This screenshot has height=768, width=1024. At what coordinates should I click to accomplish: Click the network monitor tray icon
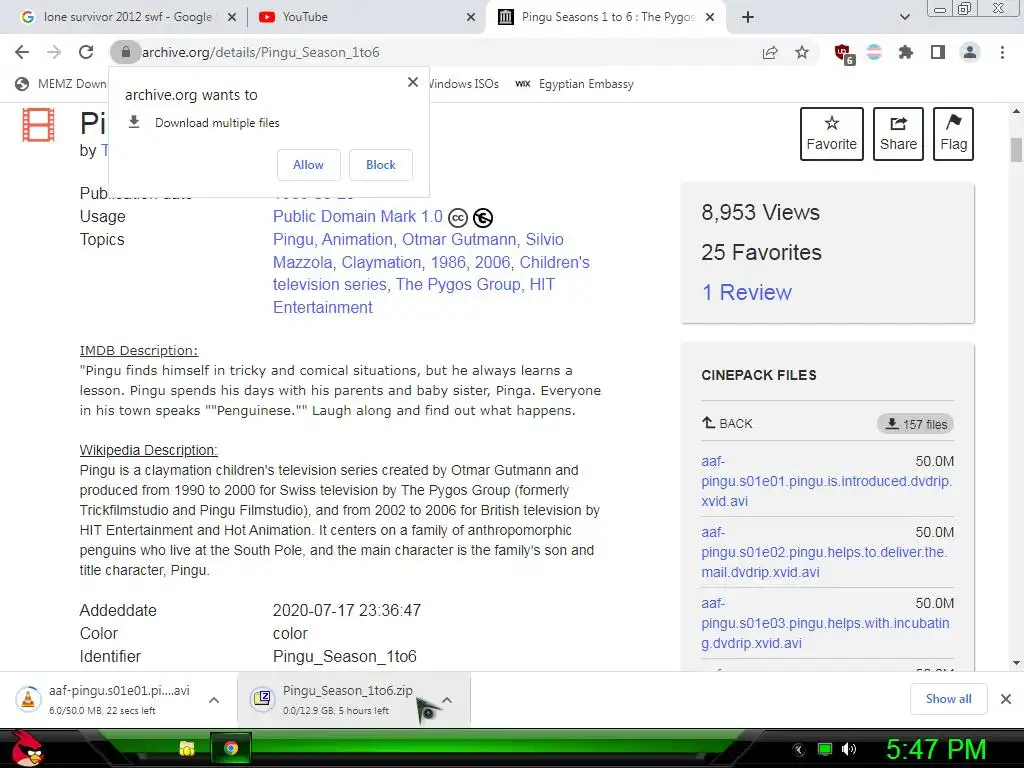tap(825, 749)
